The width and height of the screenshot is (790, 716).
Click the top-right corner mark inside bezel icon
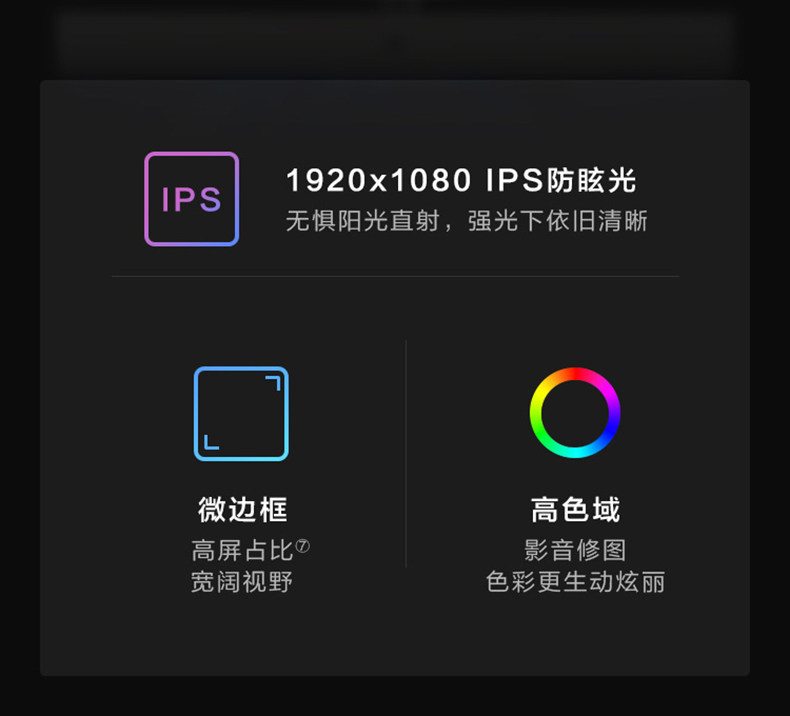(273, 383)
